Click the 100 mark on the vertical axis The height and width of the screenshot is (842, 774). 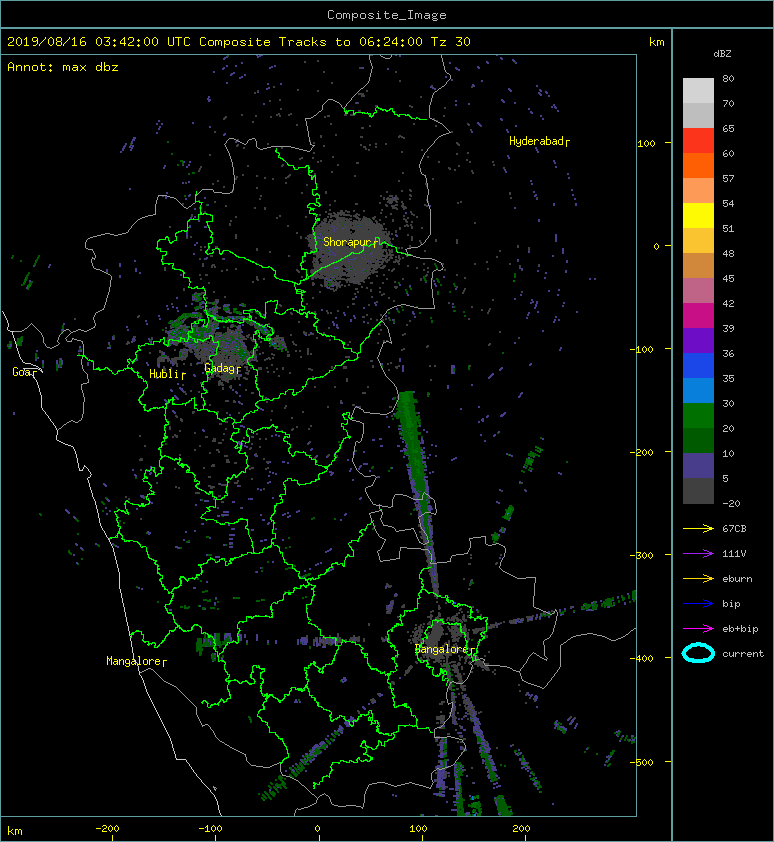(x=646, y=143)
